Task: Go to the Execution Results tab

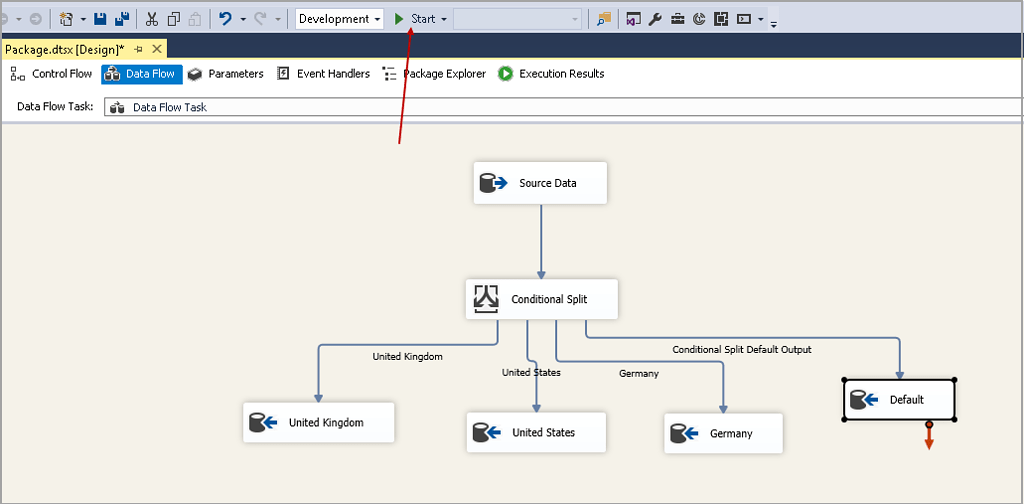Action: click(551, 74)
